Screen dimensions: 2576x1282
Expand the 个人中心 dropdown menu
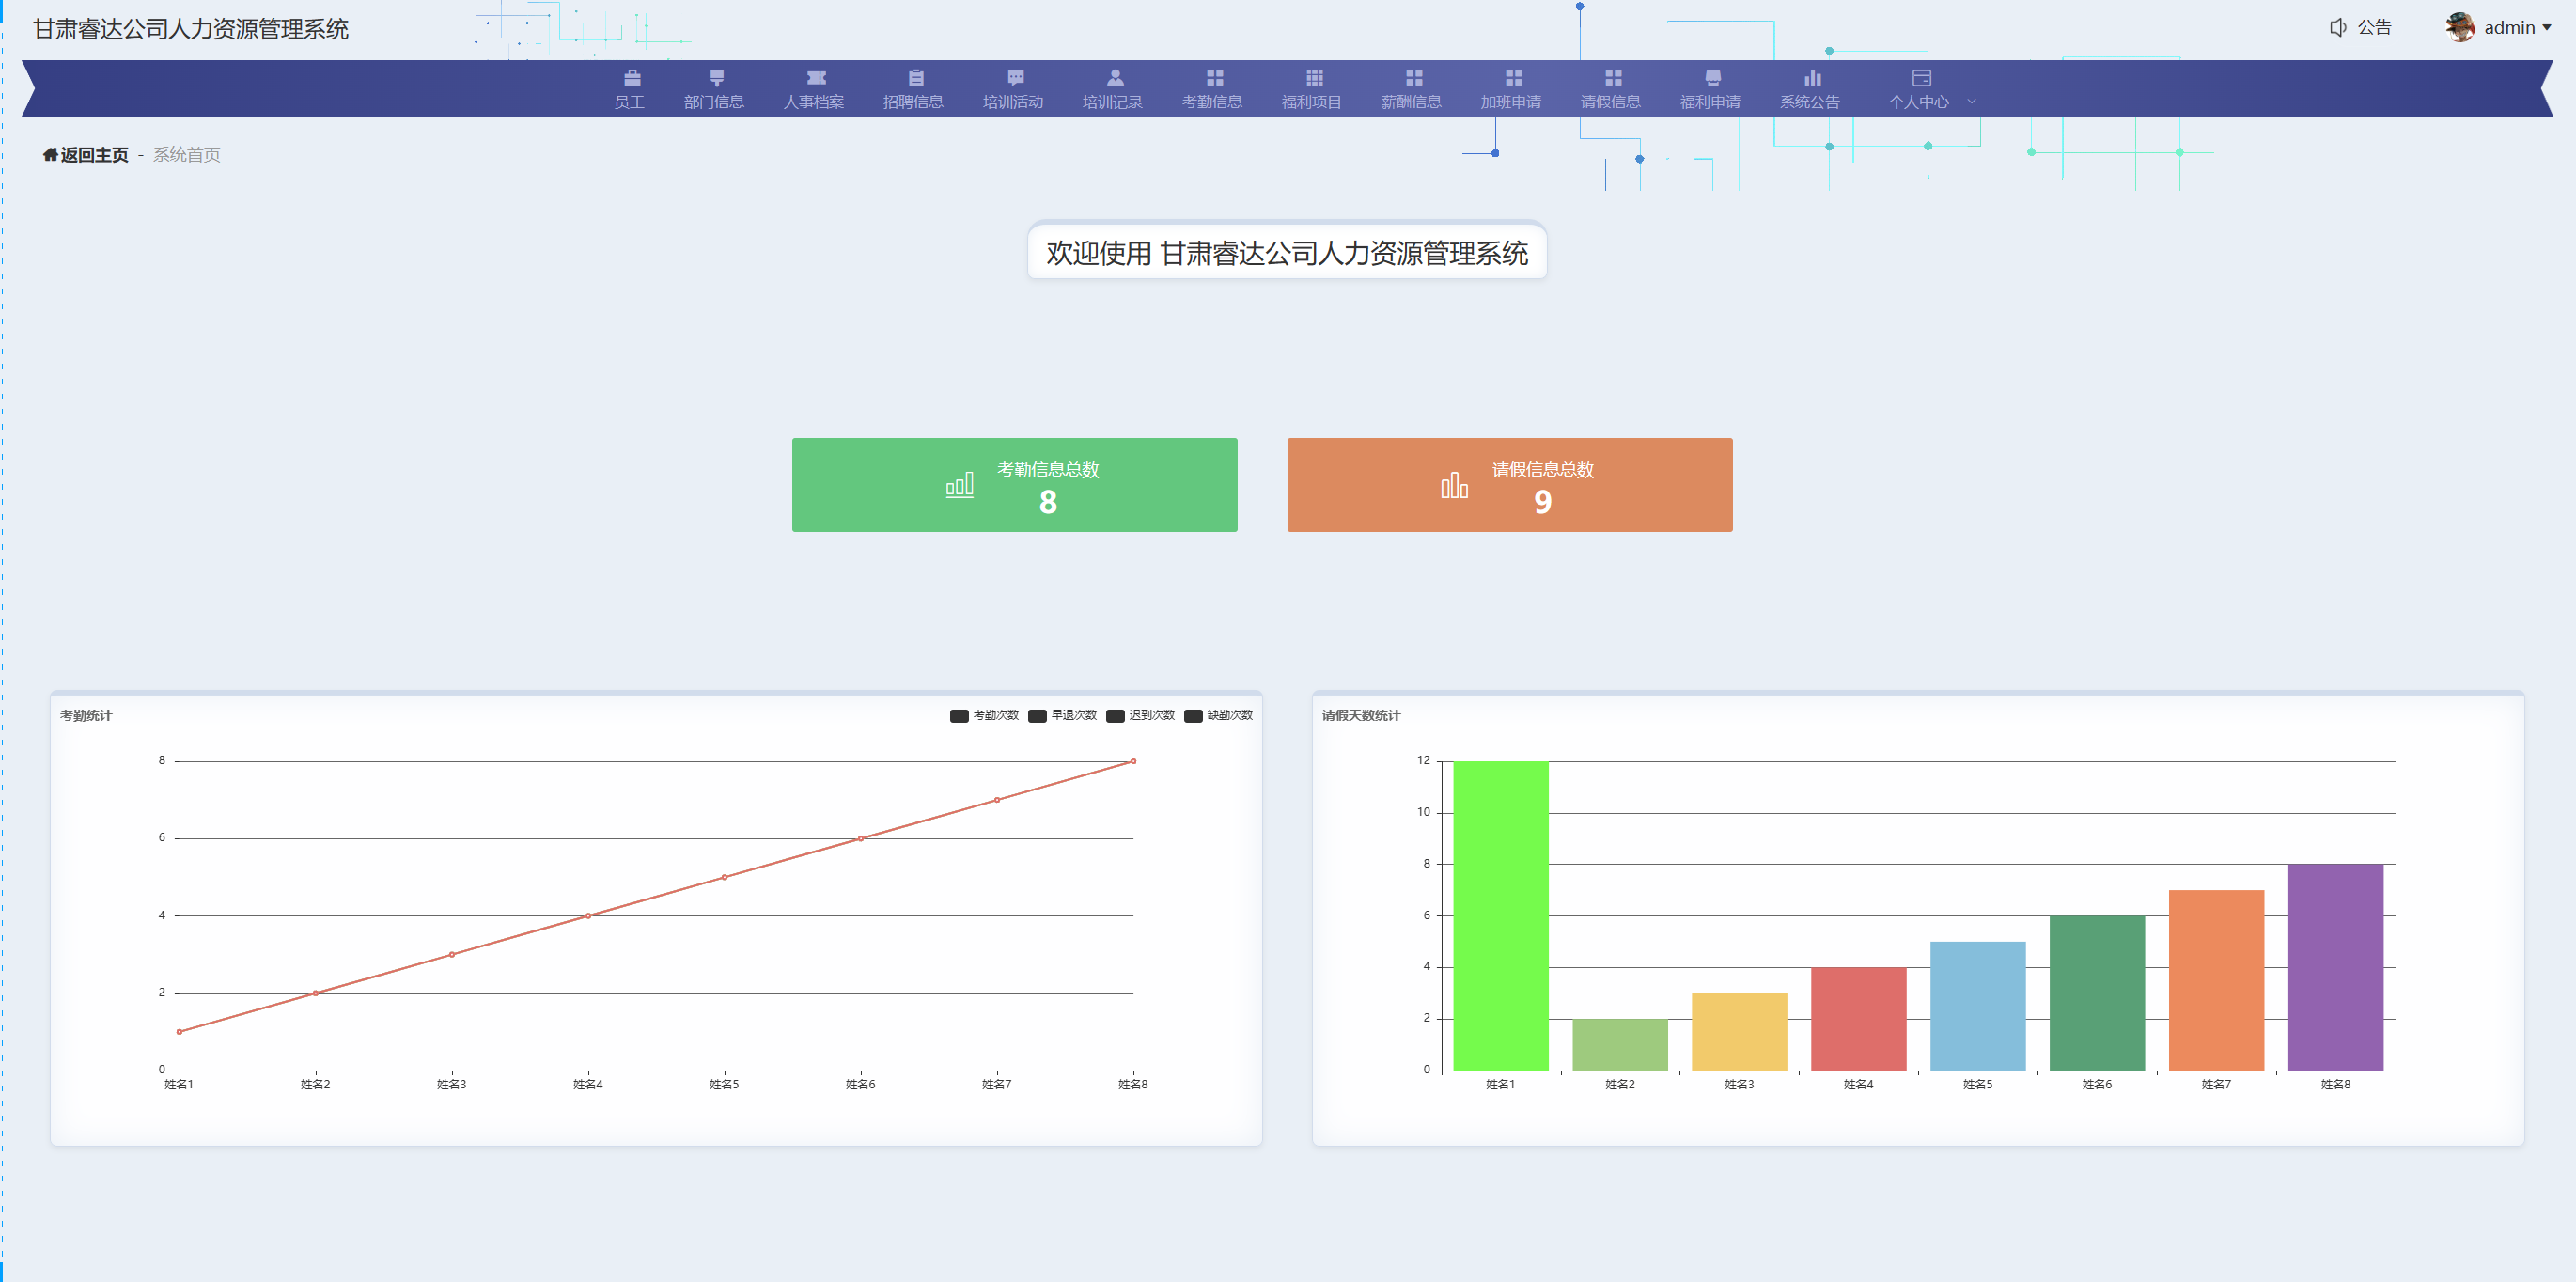tap(1919, 101)
